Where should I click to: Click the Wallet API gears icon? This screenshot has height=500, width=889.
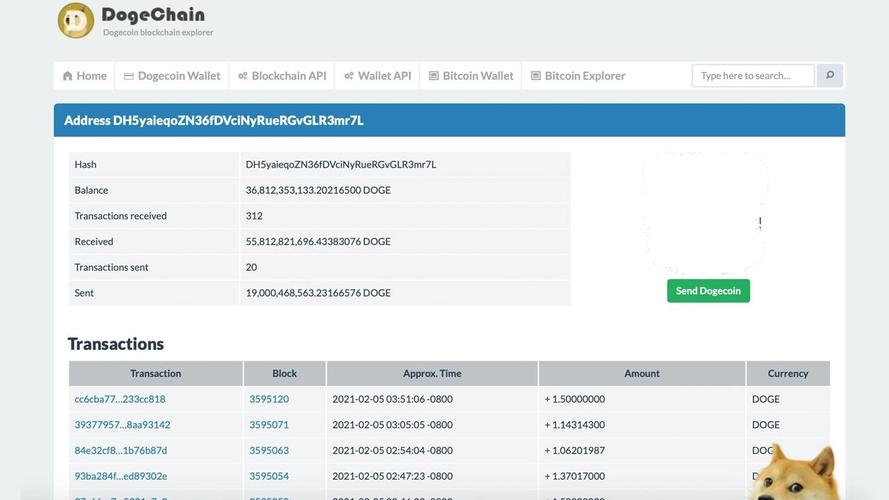(349, 76)
